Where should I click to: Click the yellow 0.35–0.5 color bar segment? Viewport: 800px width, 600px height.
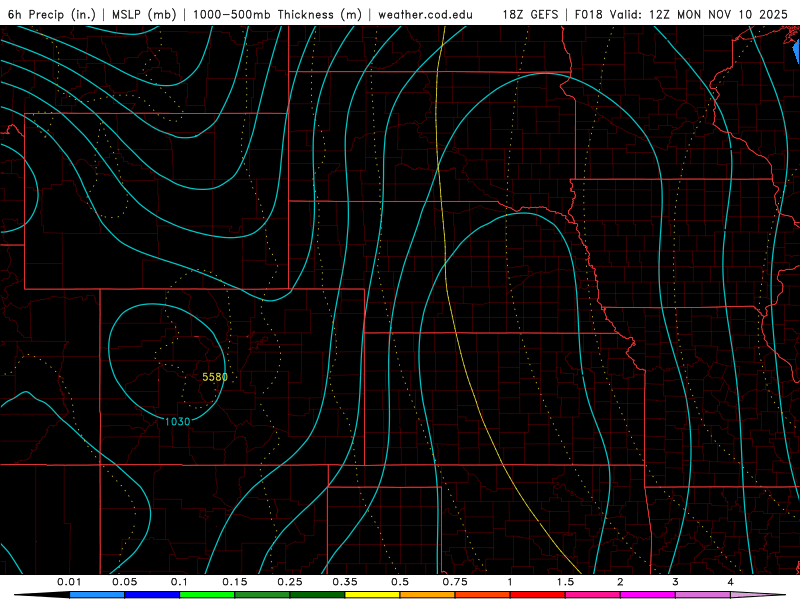click(372, 595)
